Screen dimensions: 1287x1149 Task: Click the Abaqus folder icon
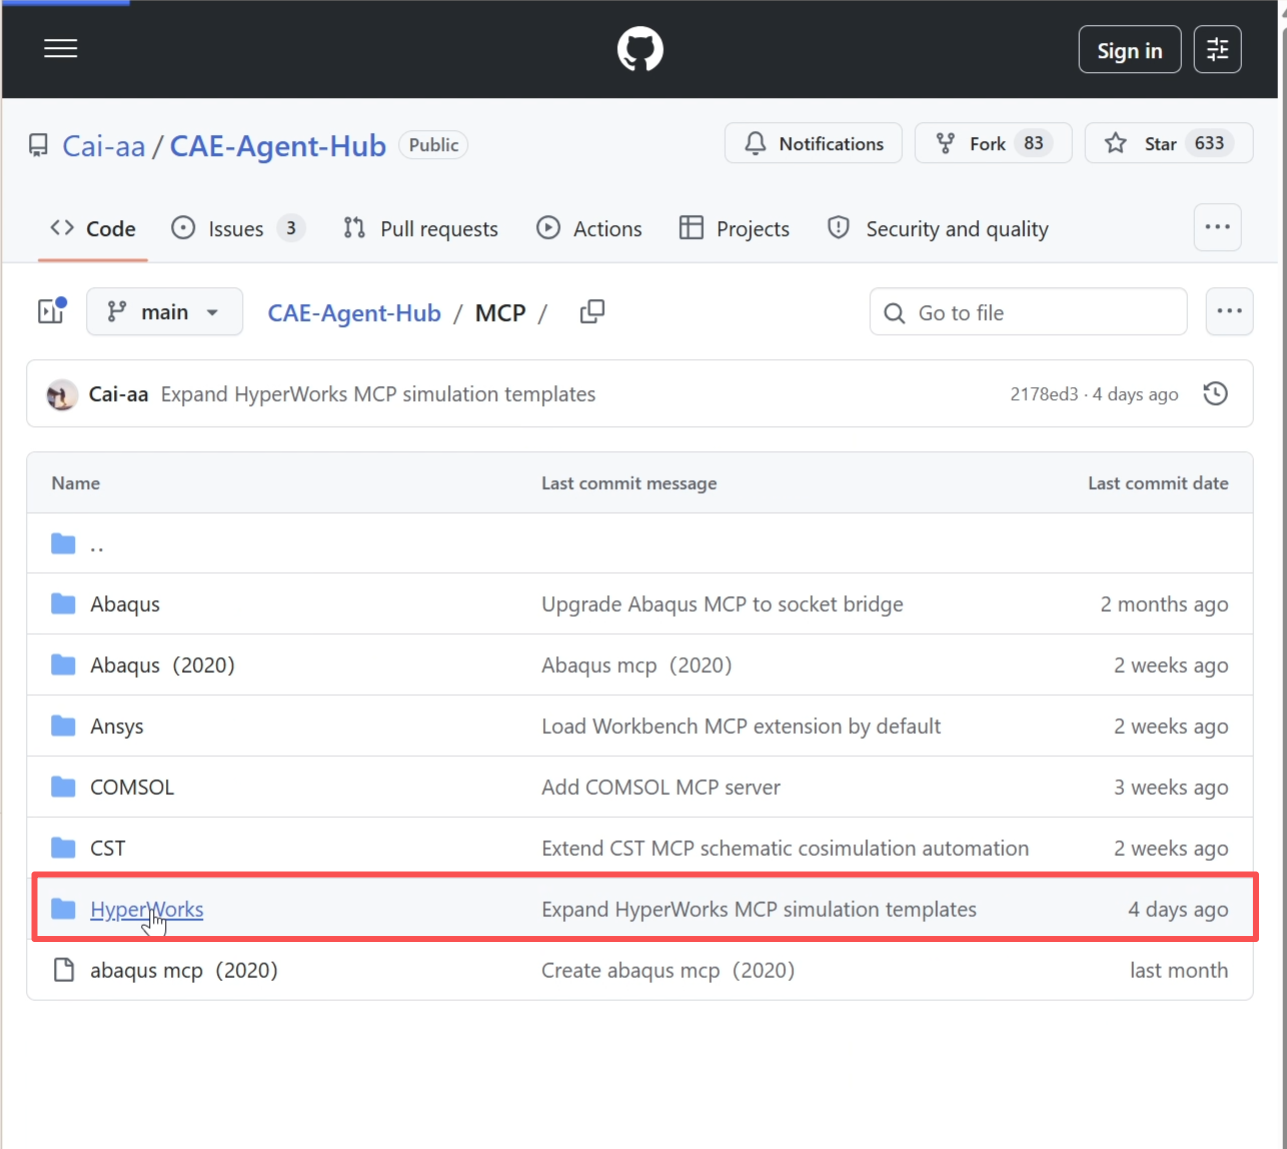coord(64,604)
